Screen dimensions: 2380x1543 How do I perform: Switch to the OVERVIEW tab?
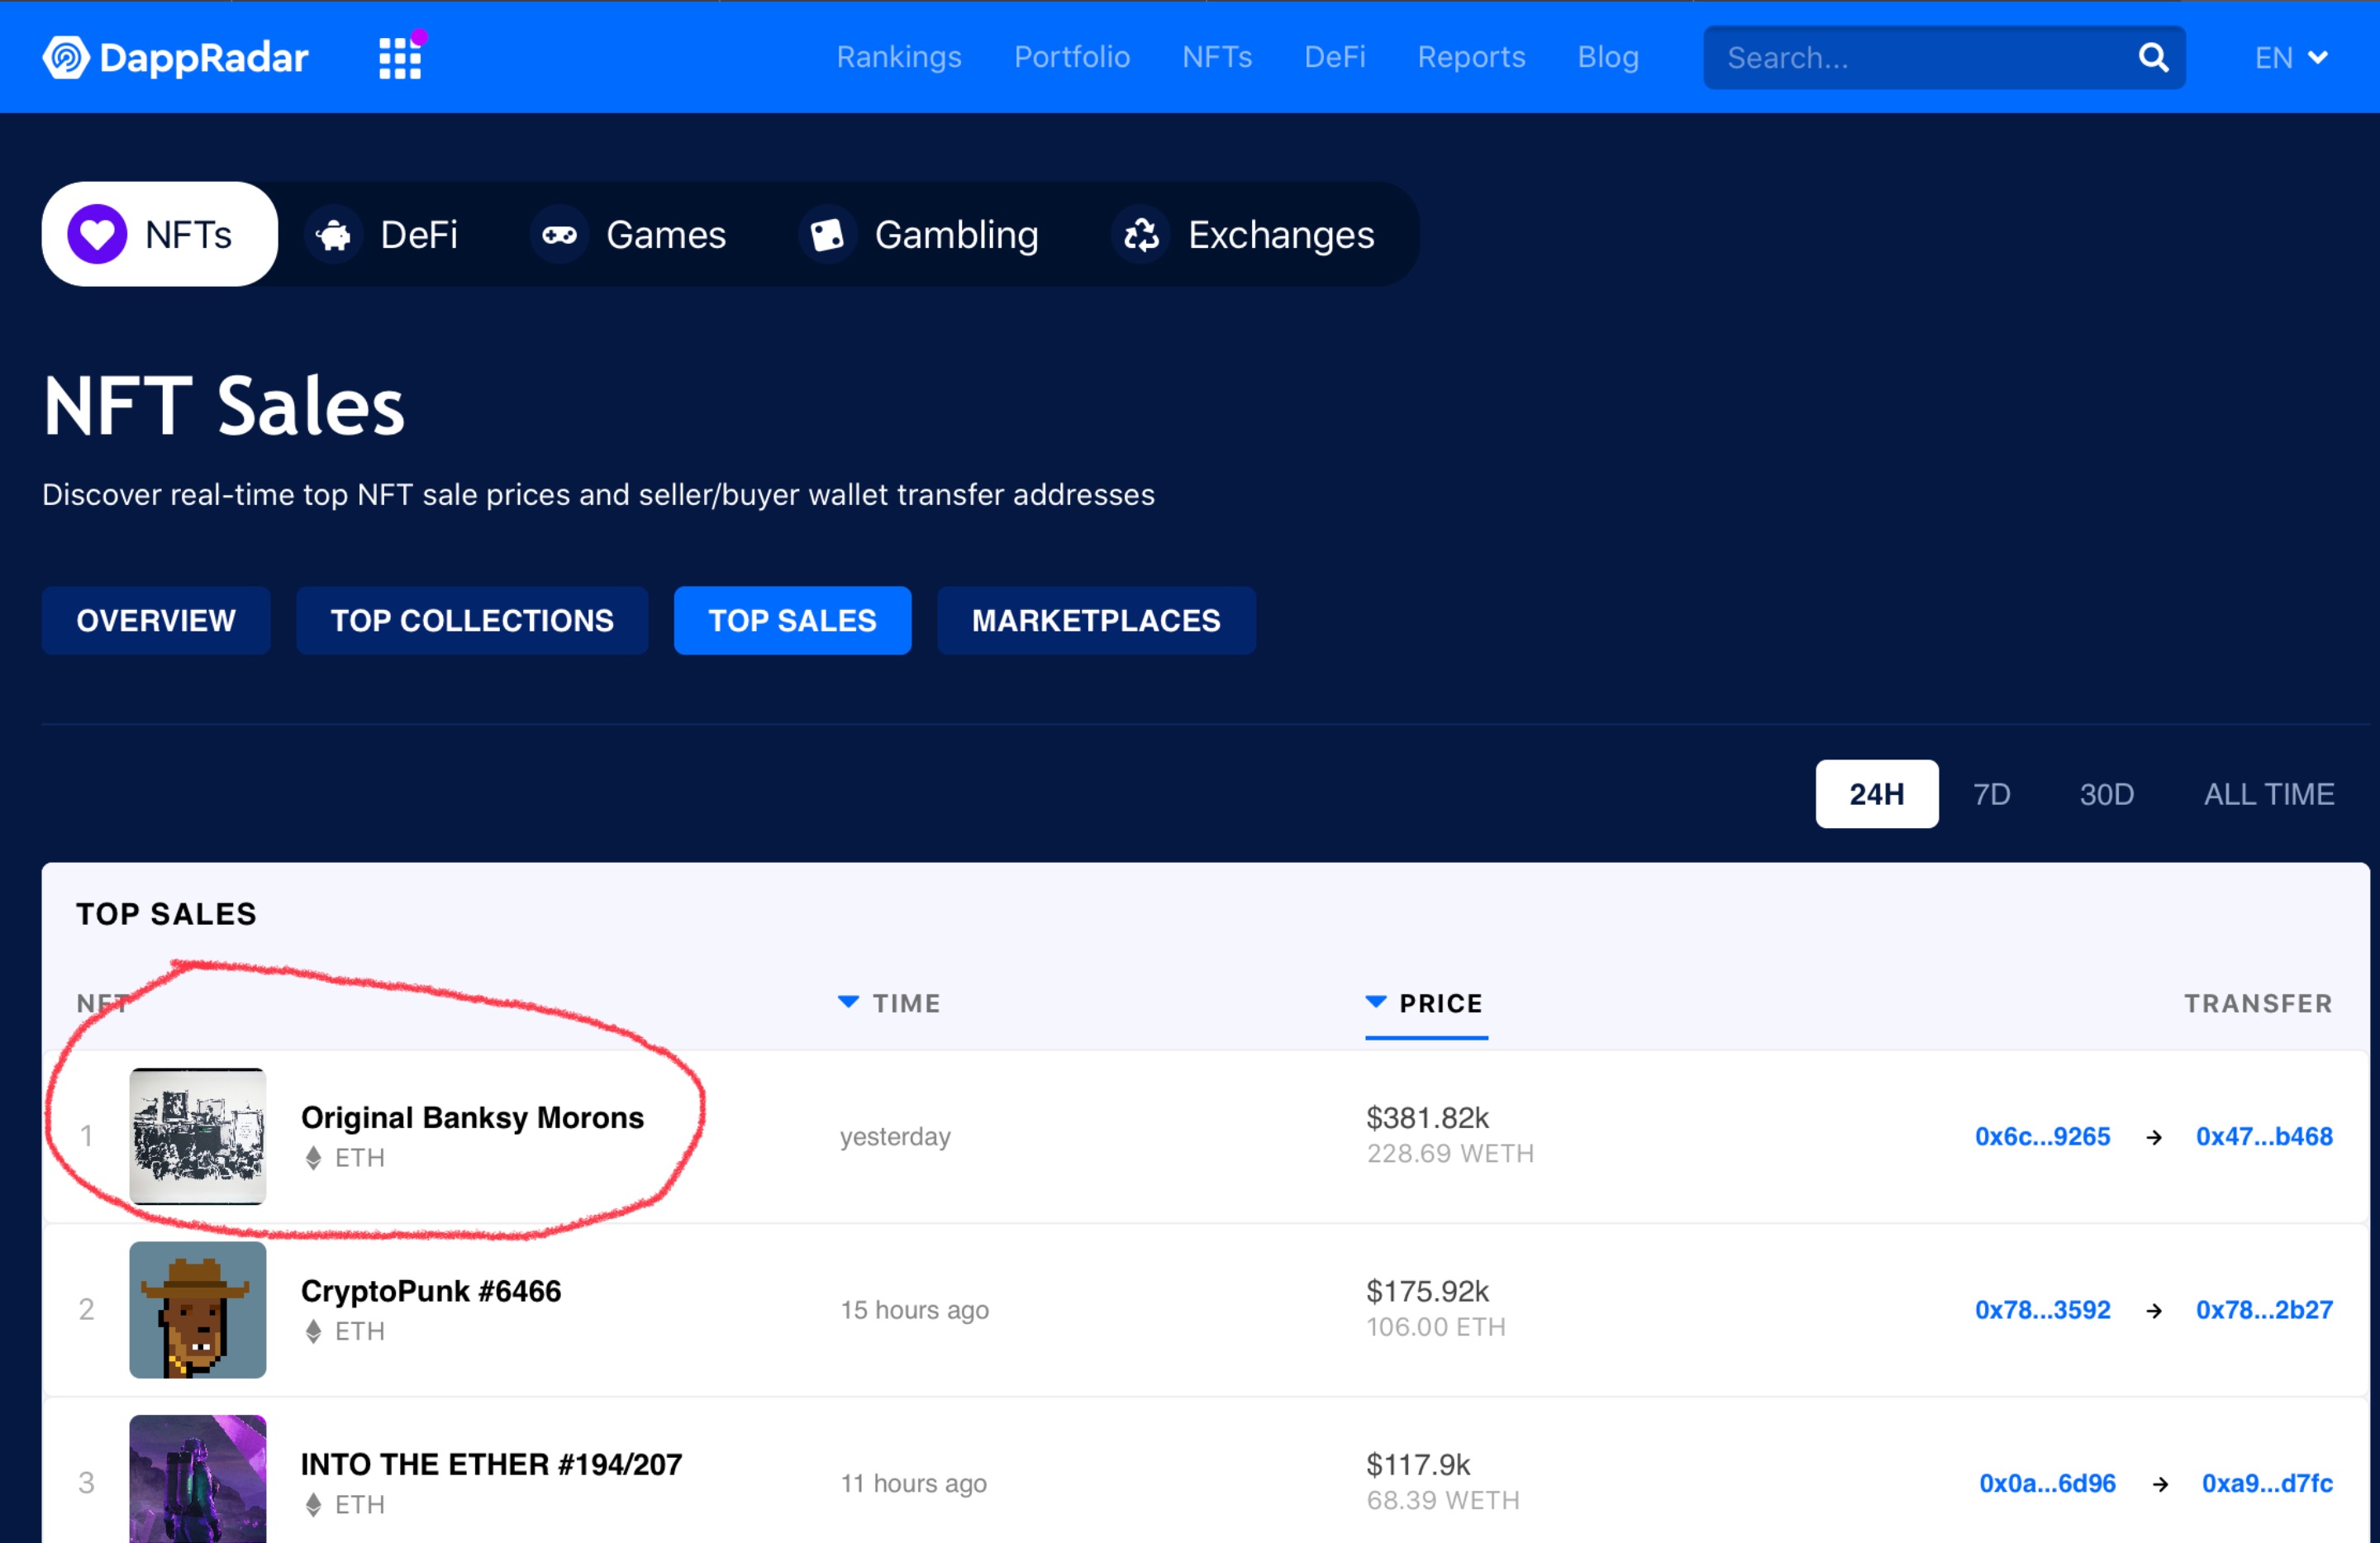(156, 620)
